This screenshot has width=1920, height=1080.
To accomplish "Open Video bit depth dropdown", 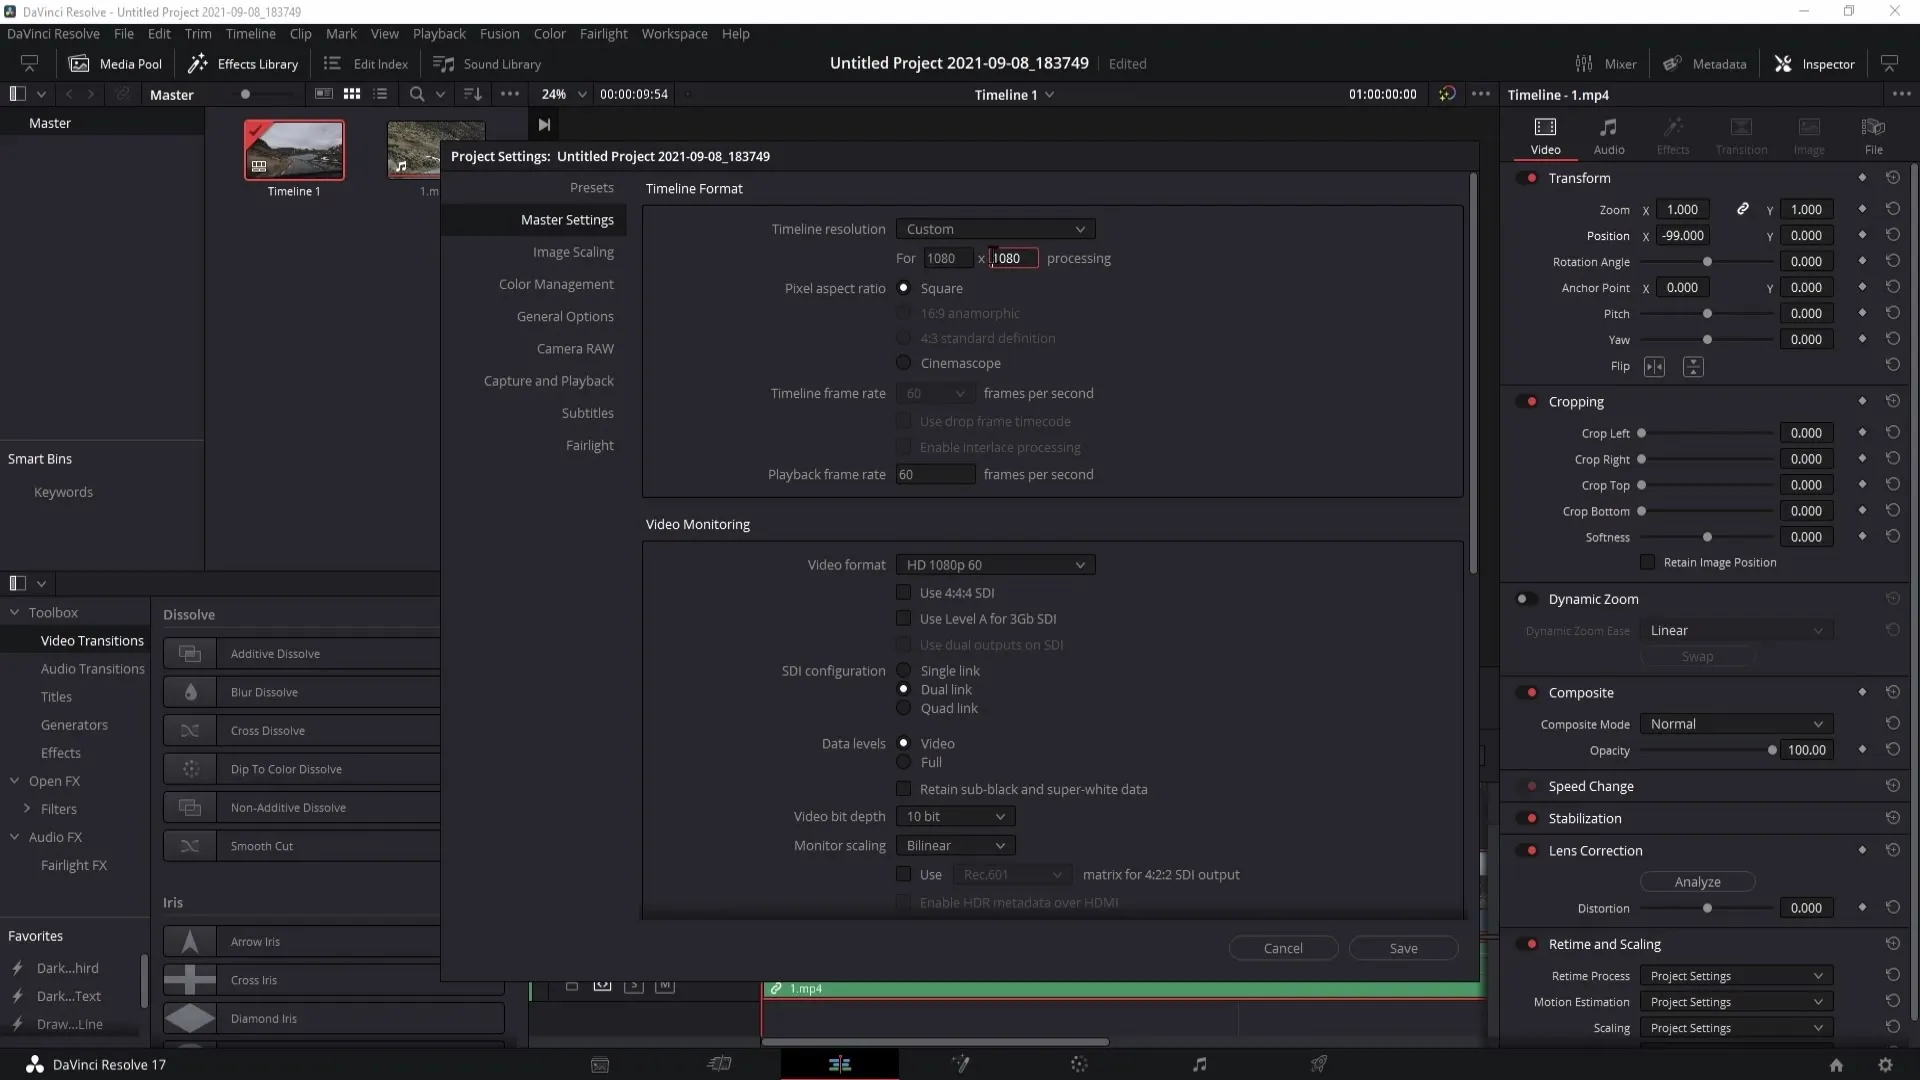I will click(x=955, y=817).
